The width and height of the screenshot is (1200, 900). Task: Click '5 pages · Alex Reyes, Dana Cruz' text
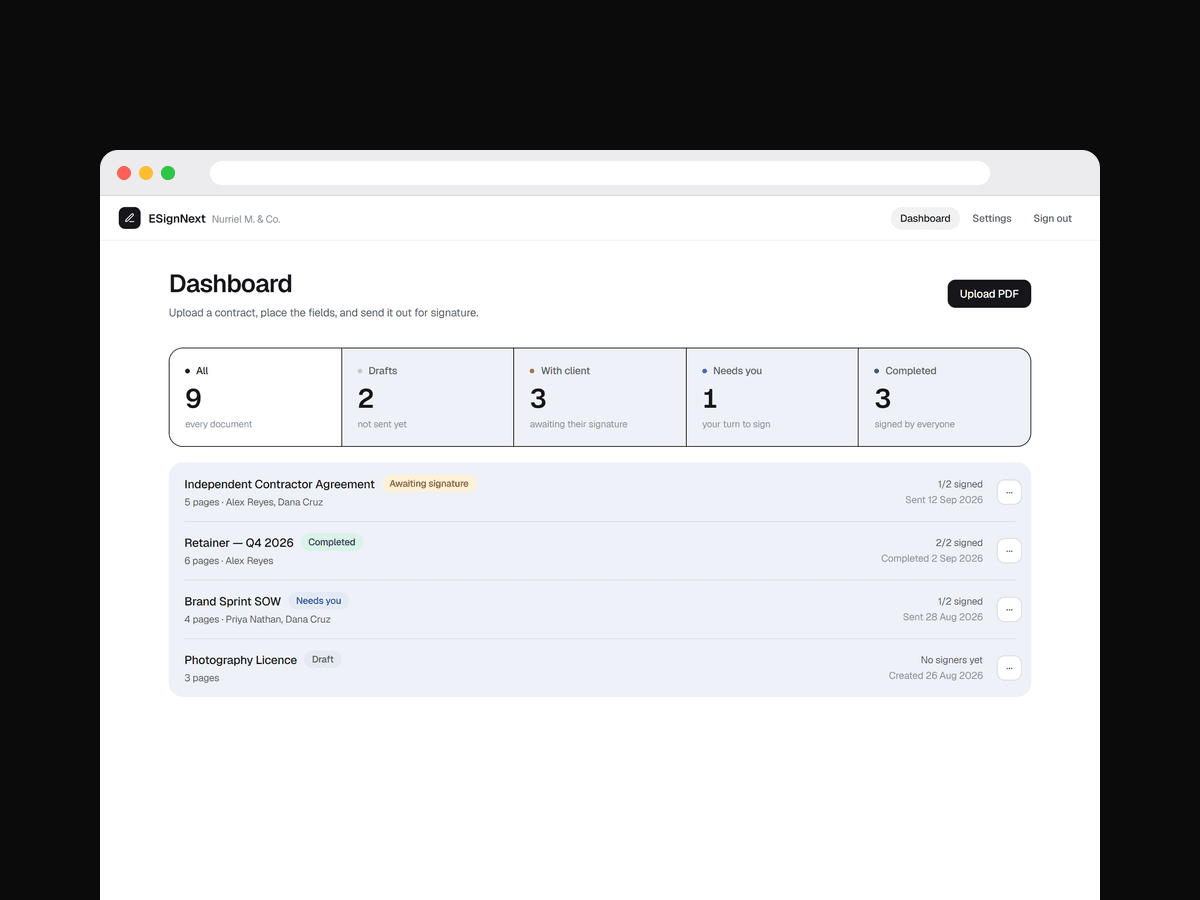(253, 502)
